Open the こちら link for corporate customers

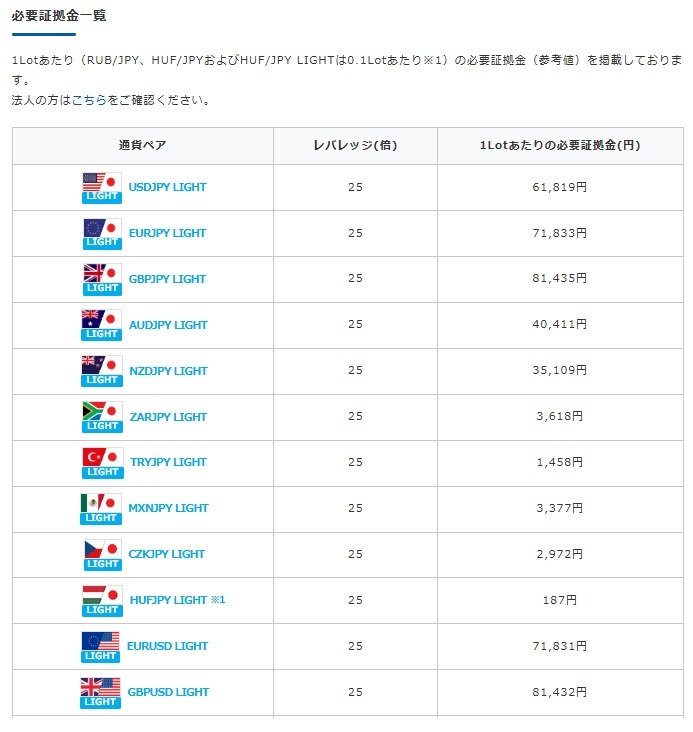[89, 101]
